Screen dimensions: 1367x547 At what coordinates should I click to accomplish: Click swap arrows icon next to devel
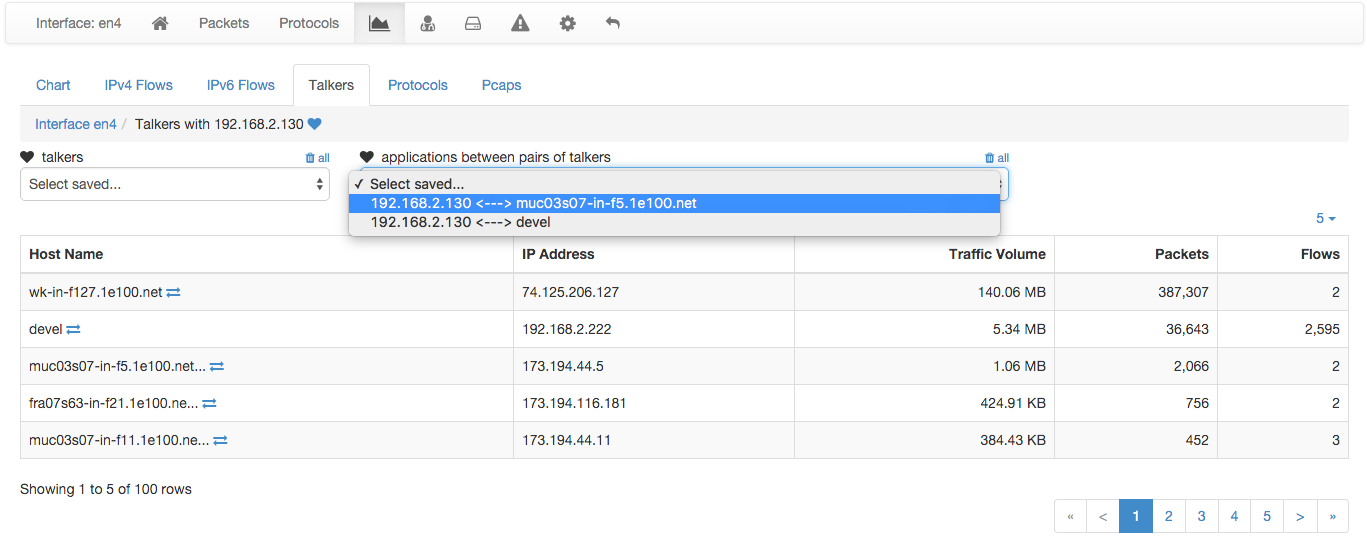(73, 329)
